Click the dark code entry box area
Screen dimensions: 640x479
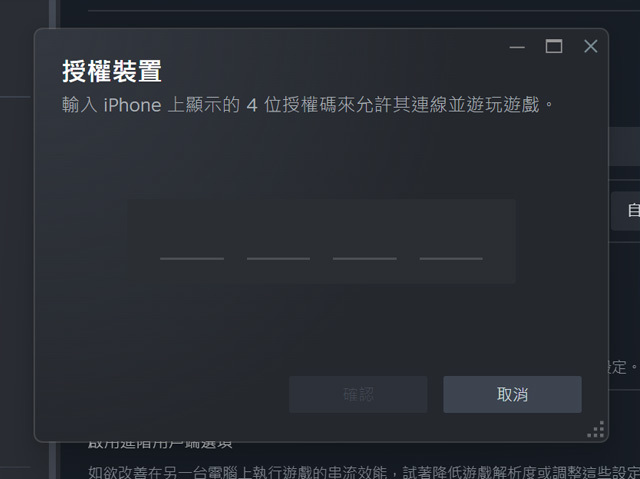(320, 241)
